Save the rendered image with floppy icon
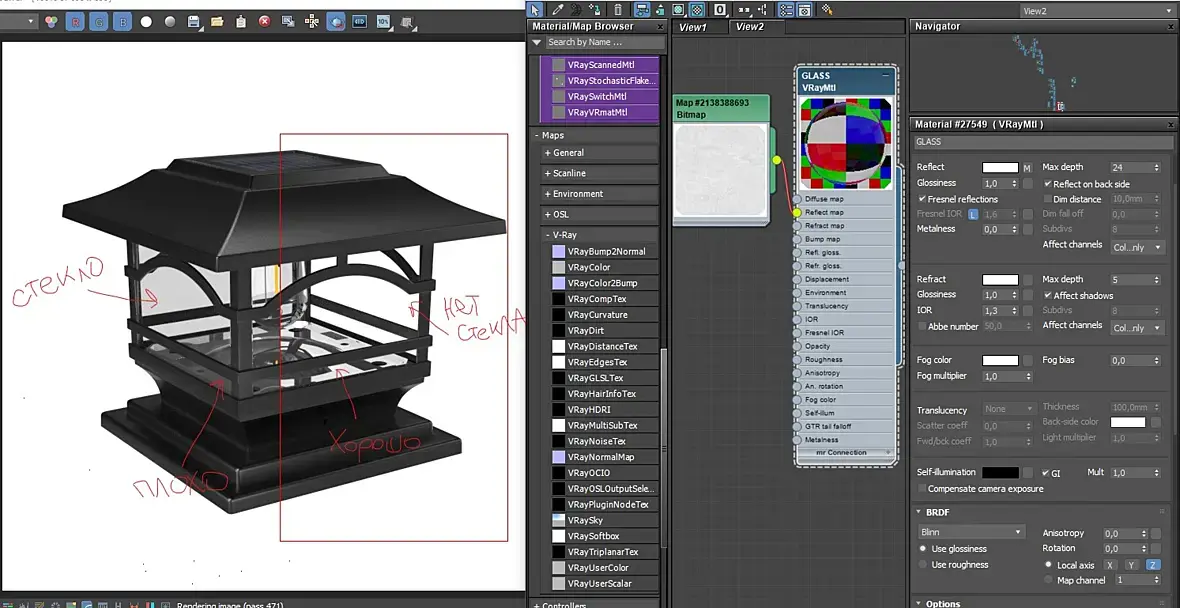 tap(193, 22)
